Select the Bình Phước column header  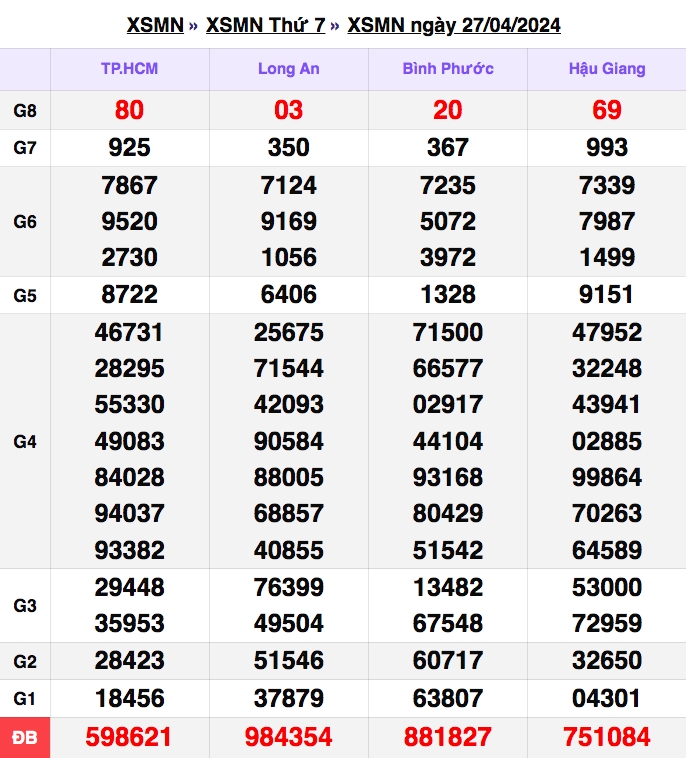point(448,69)
